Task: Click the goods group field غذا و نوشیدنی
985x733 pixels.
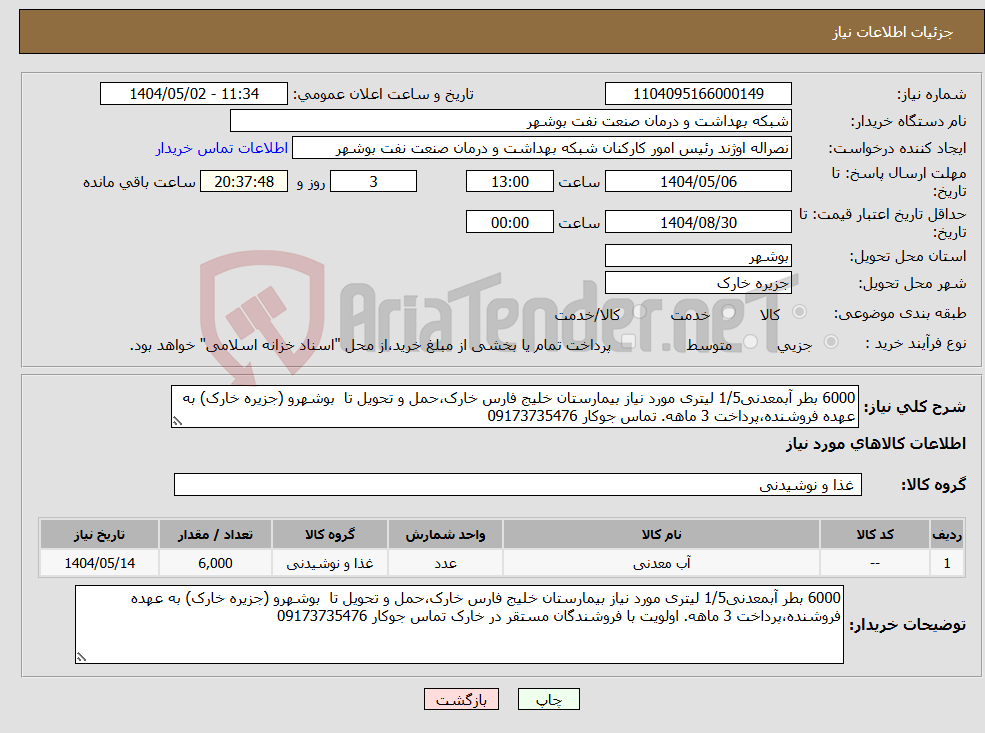Action: (x=518, y=484)
